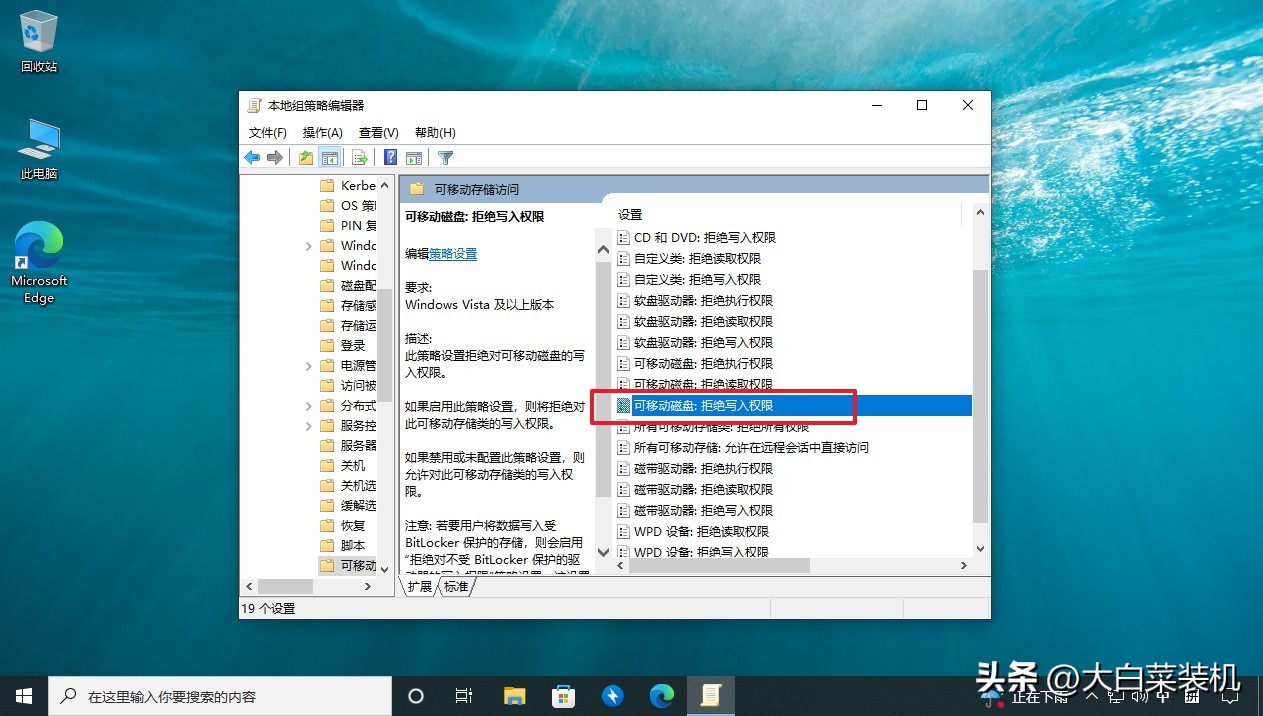The height and width of the screenshot is (716, 1263).
Task: Select the CD 和 DVD: 拒绝写入权限 policy
Action: point(704,238)
